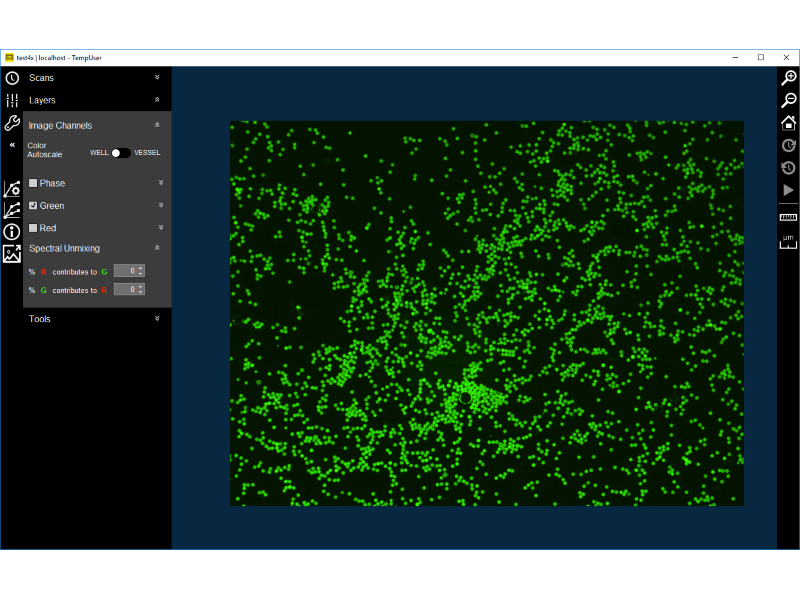Switch Color Autoscale toggle between Well and Vessel
The width and height of the screenshot is (800, 600).
pos(121,153)
